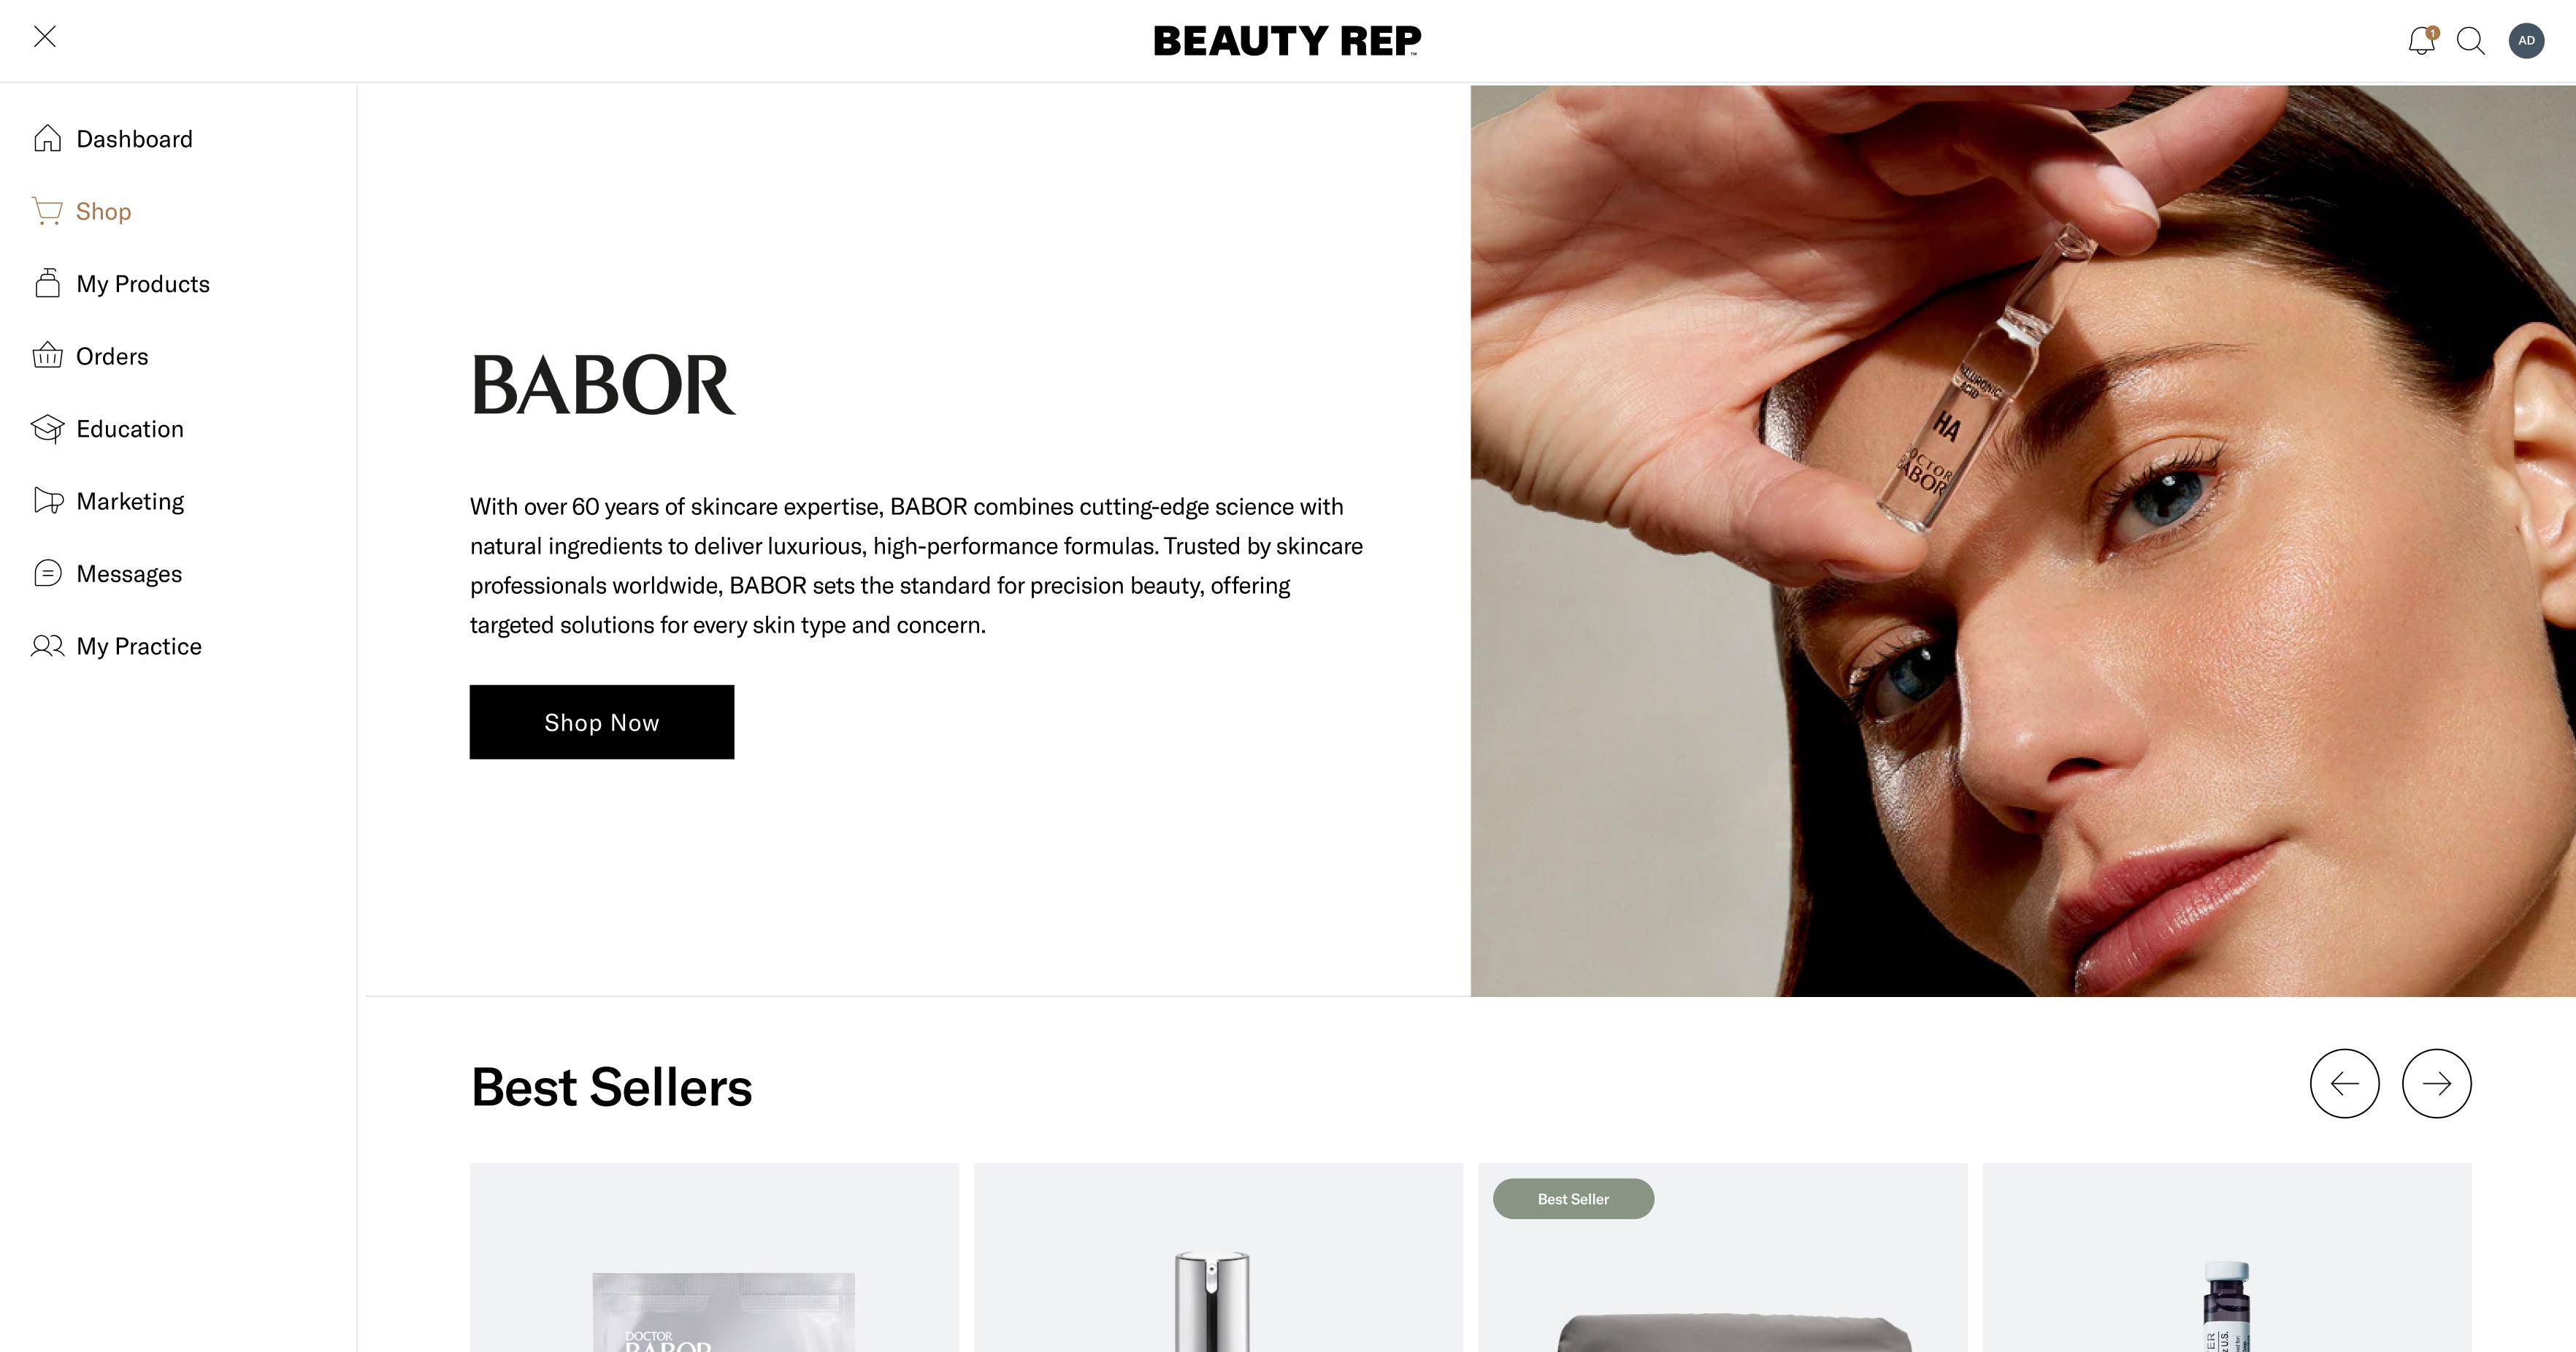The width and height of the screenshot is (2576, 1352).
Task: Show previous Best Sellers with left arrow
Action: 2344,1083
